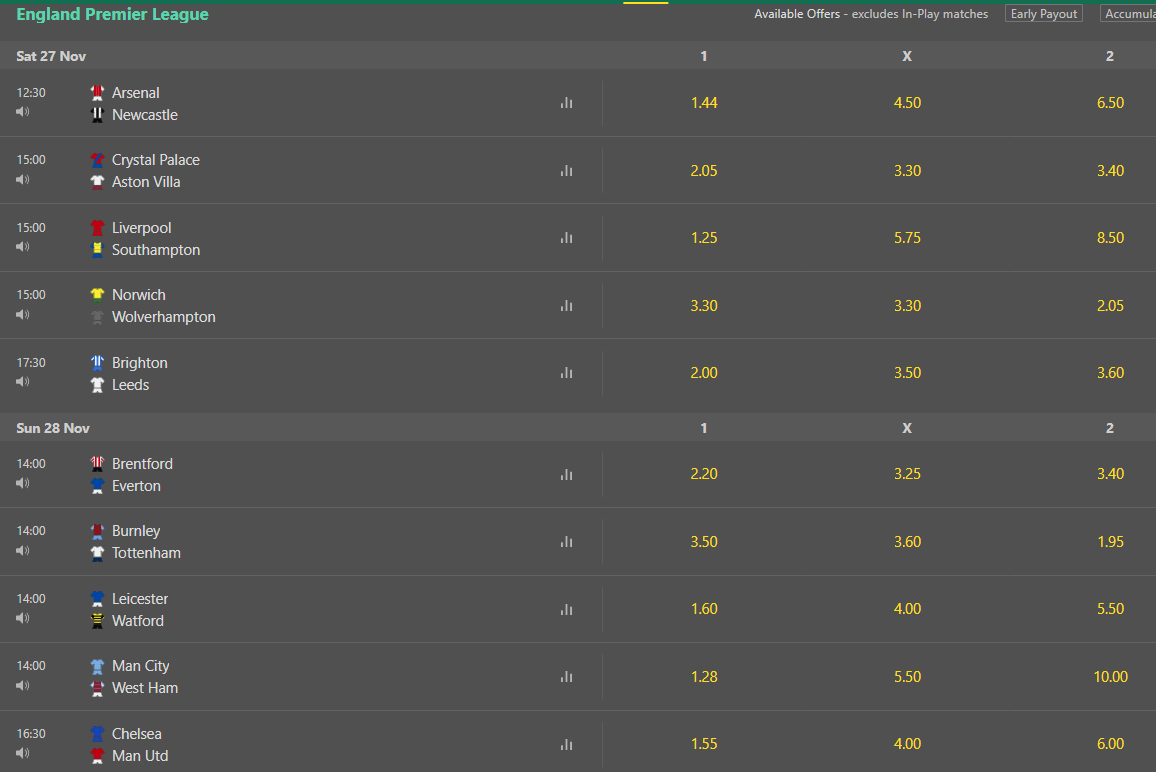
Task: Click speaker icon for Norwich v Wolverhampton
Action: point(23,315)
